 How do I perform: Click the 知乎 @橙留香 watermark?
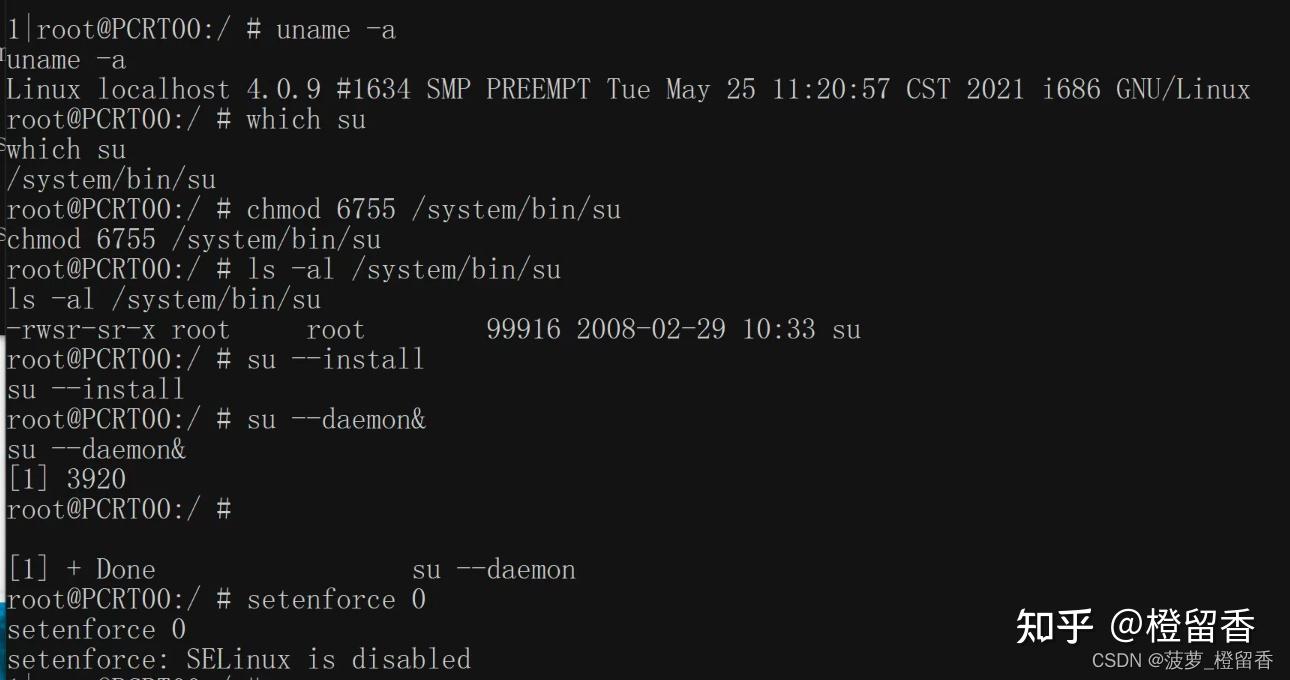click(x=1135, y=627)
